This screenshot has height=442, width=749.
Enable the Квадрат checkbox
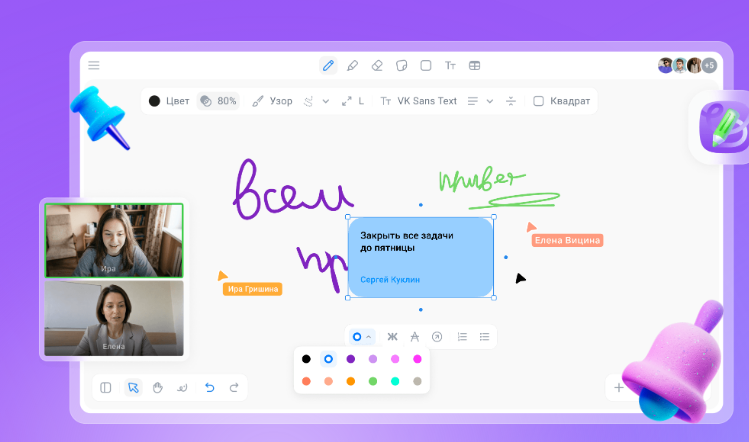538,101
